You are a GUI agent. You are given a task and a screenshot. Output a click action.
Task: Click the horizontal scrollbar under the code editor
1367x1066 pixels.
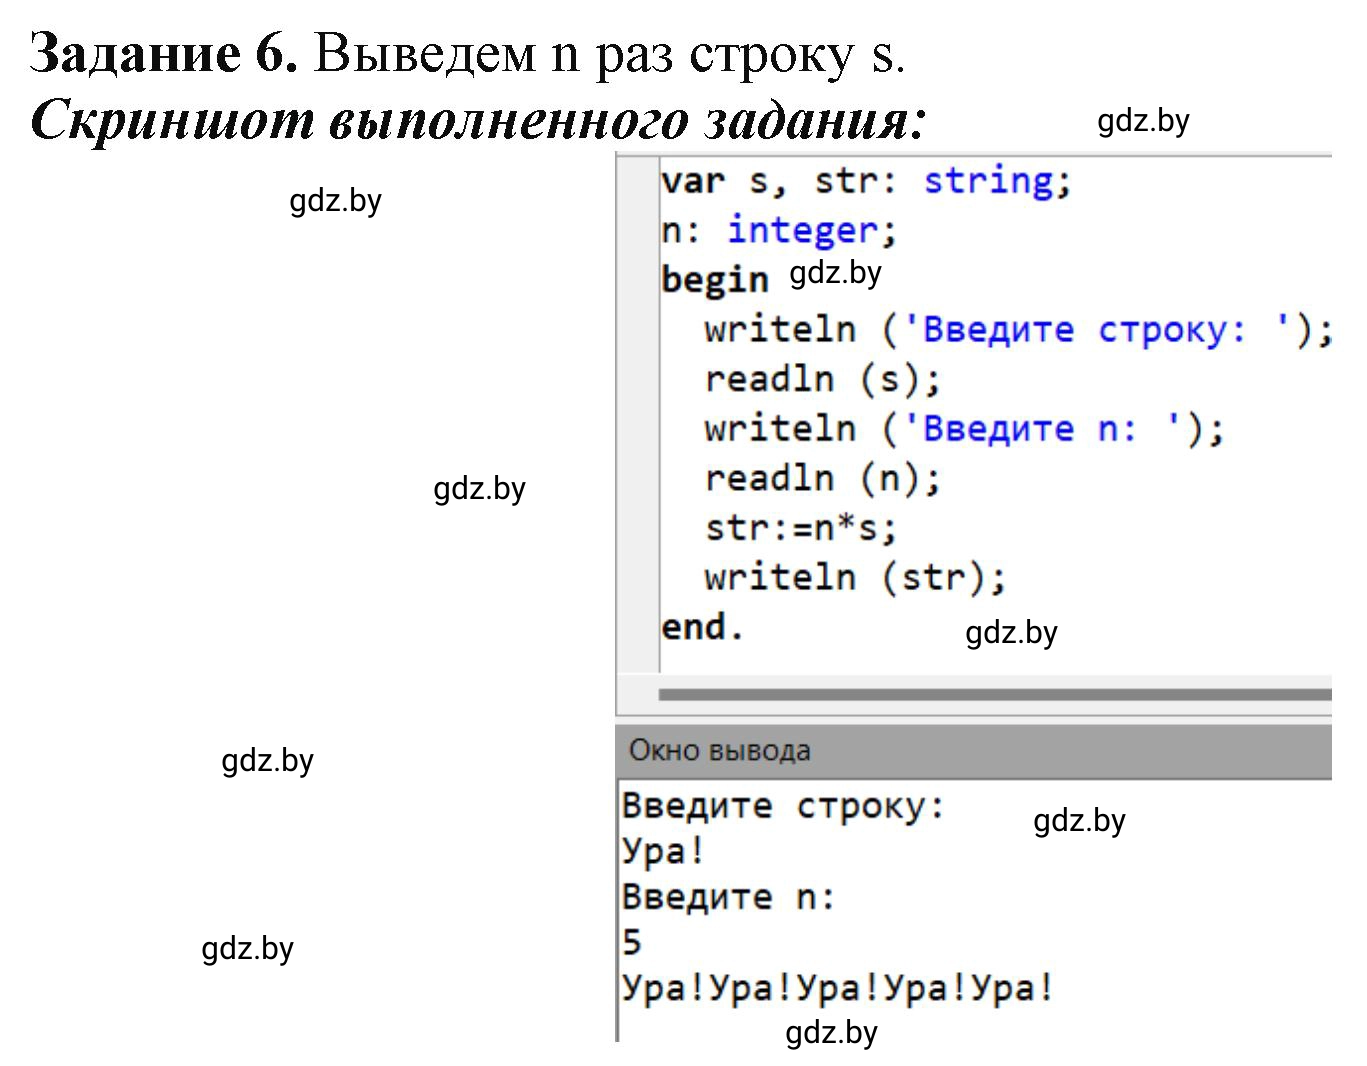click(x=995, y=693)
